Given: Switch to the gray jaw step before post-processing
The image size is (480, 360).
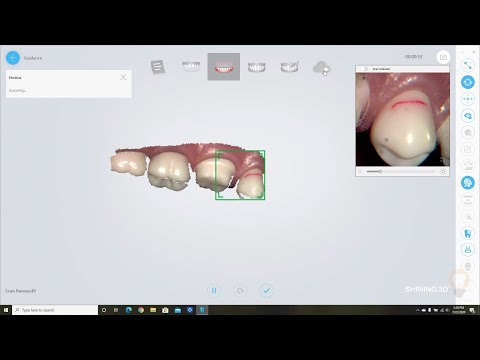Looking at the screenshot, I should pyautogui.click(x=257, y=67).
